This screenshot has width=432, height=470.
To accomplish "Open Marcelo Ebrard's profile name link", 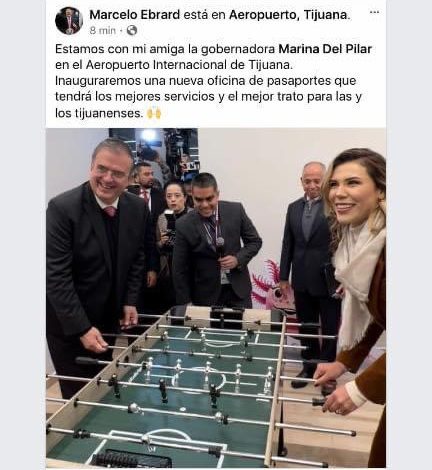I will [x=135, y=14].
